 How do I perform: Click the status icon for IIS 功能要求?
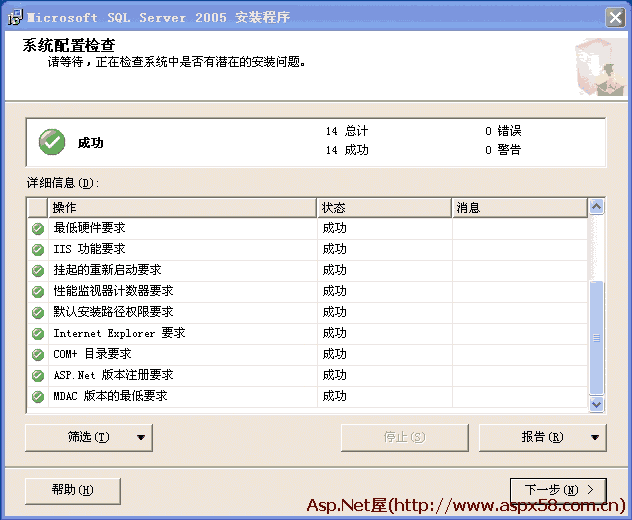pyautogui.click(x=38, y=250)
